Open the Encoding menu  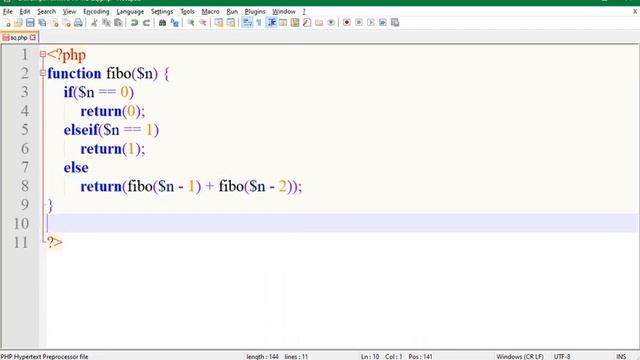(96, 11)
